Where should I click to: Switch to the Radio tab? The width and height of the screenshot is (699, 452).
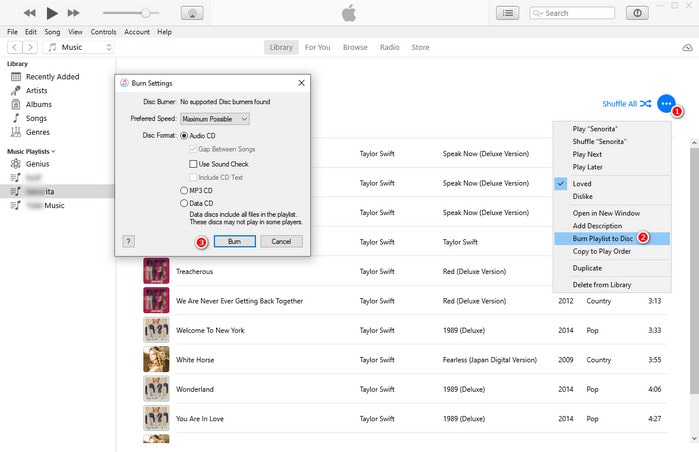click(x=390, y=47)
